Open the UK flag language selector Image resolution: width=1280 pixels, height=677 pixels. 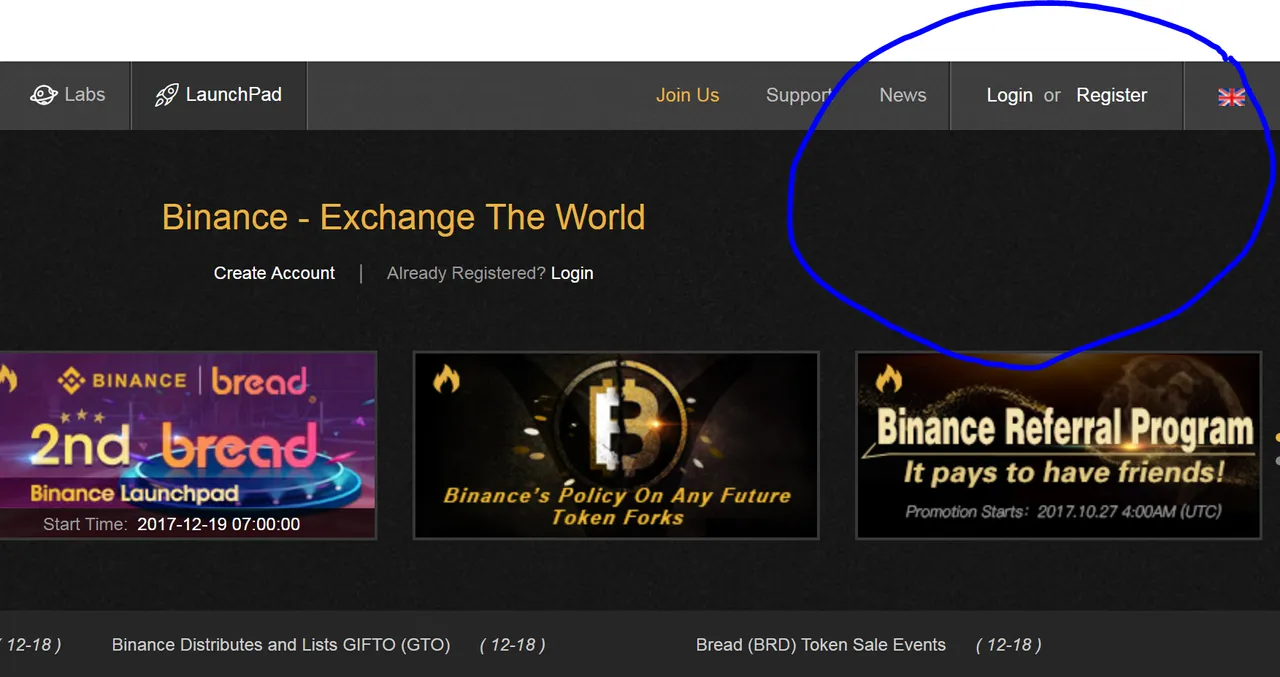[1231, 96]
